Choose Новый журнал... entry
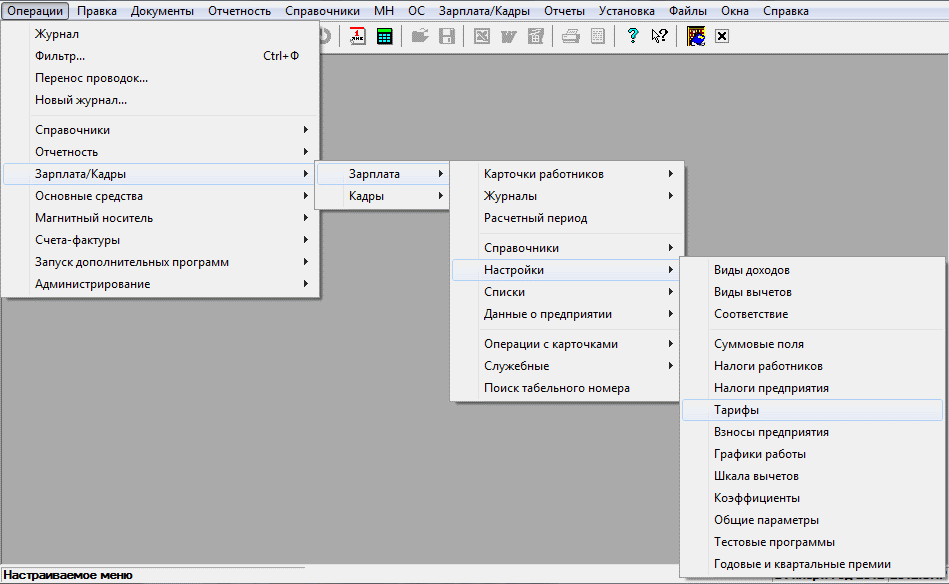 point(160,100)
